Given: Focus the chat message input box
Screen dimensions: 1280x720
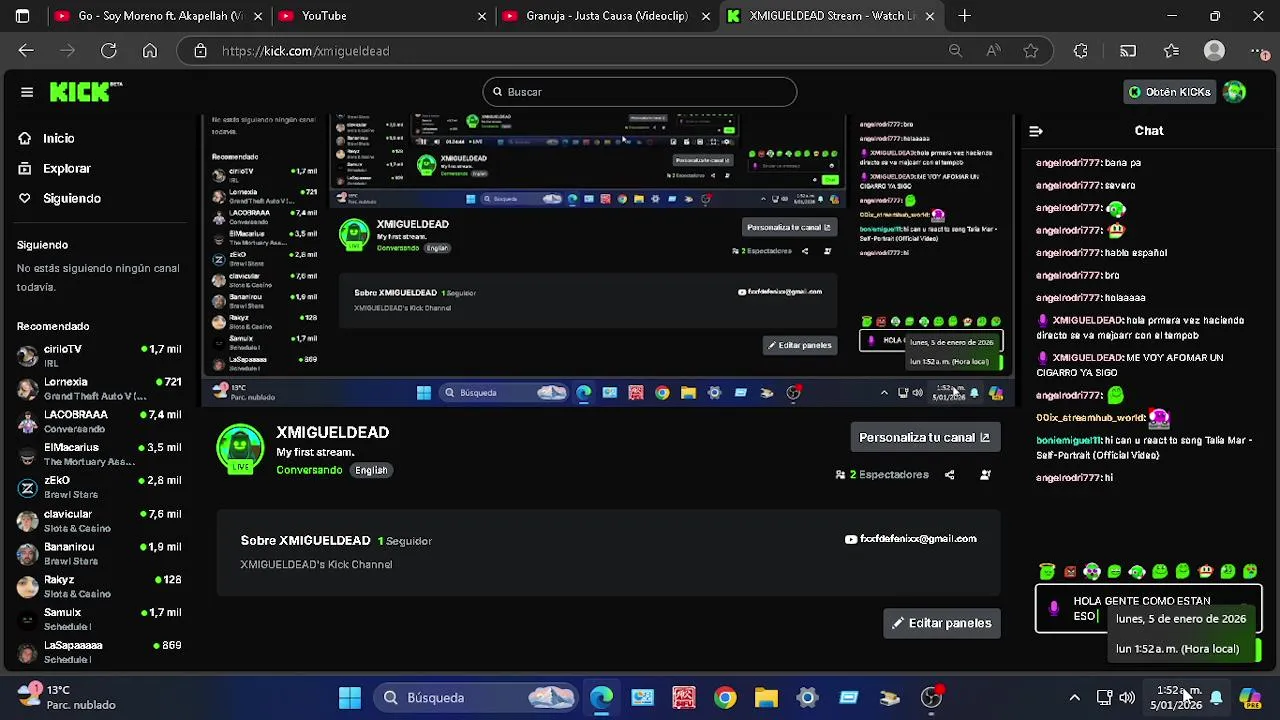Looking at the screenshot, I should [x=1149, y=609].
